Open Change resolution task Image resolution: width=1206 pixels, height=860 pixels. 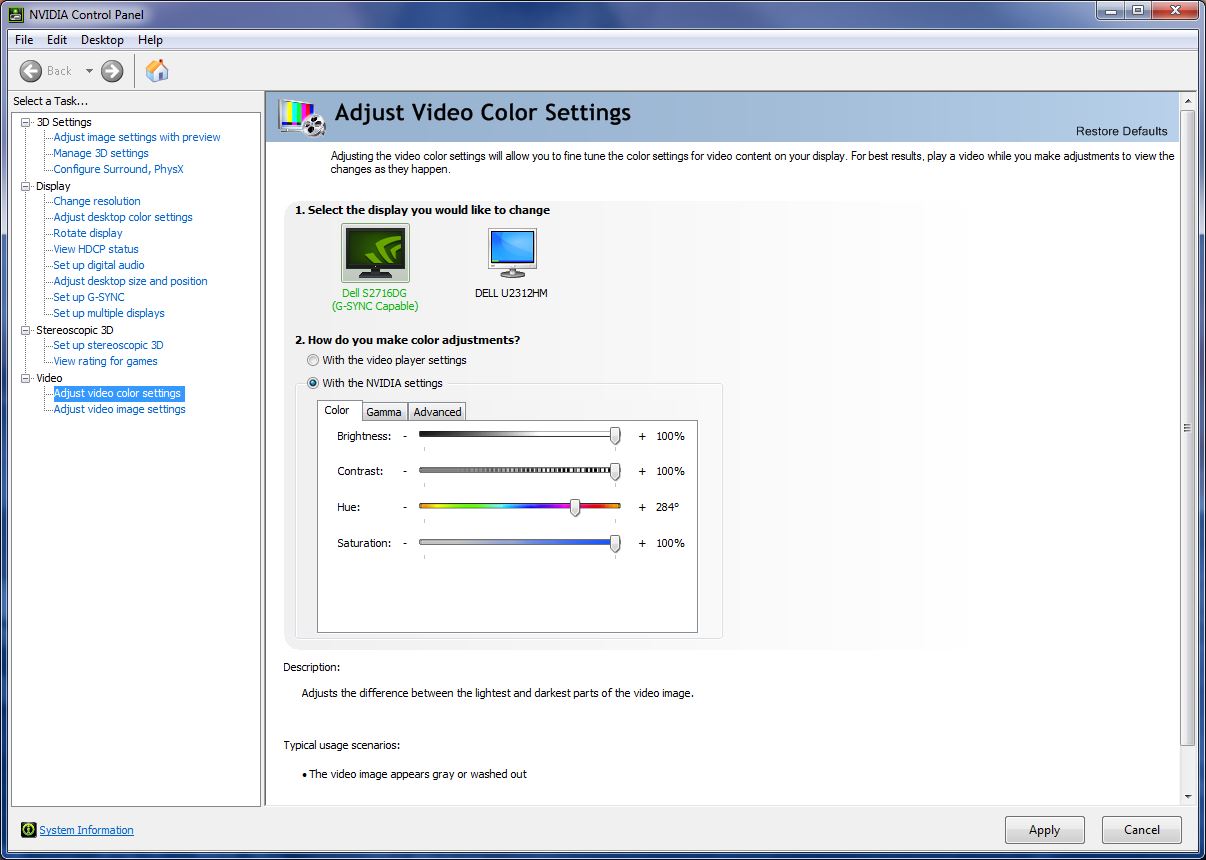click(x=97, y=201)
